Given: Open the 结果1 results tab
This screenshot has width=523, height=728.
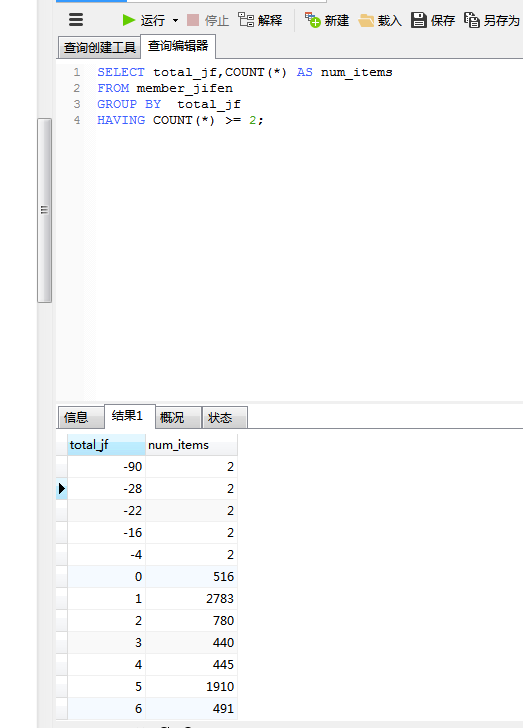Looking at the screenshot, I should click(x=130, y=416).
